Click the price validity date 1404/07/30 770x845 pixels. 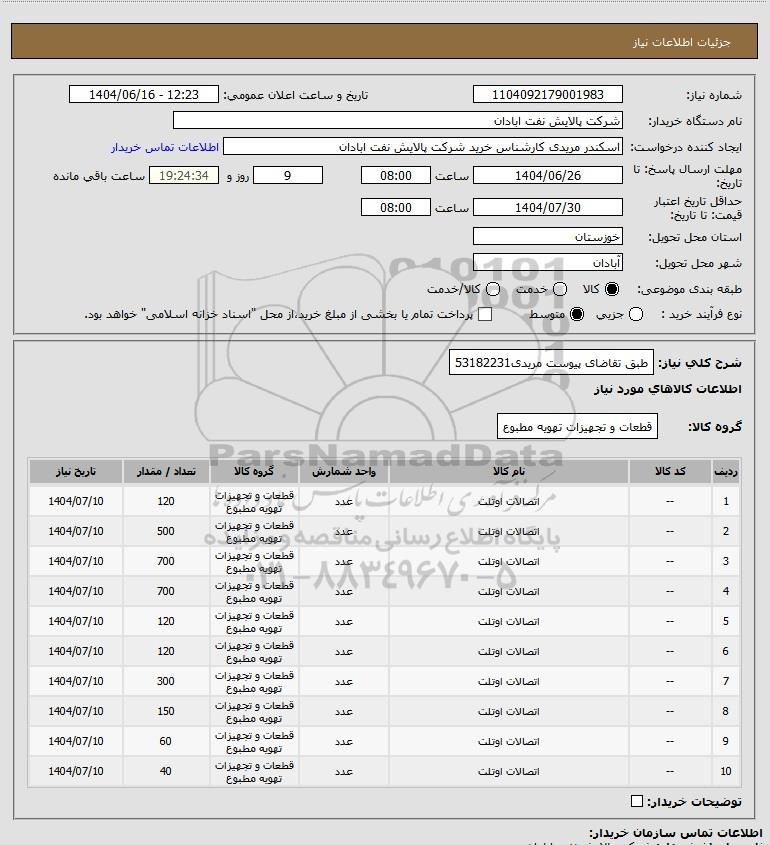547,207
